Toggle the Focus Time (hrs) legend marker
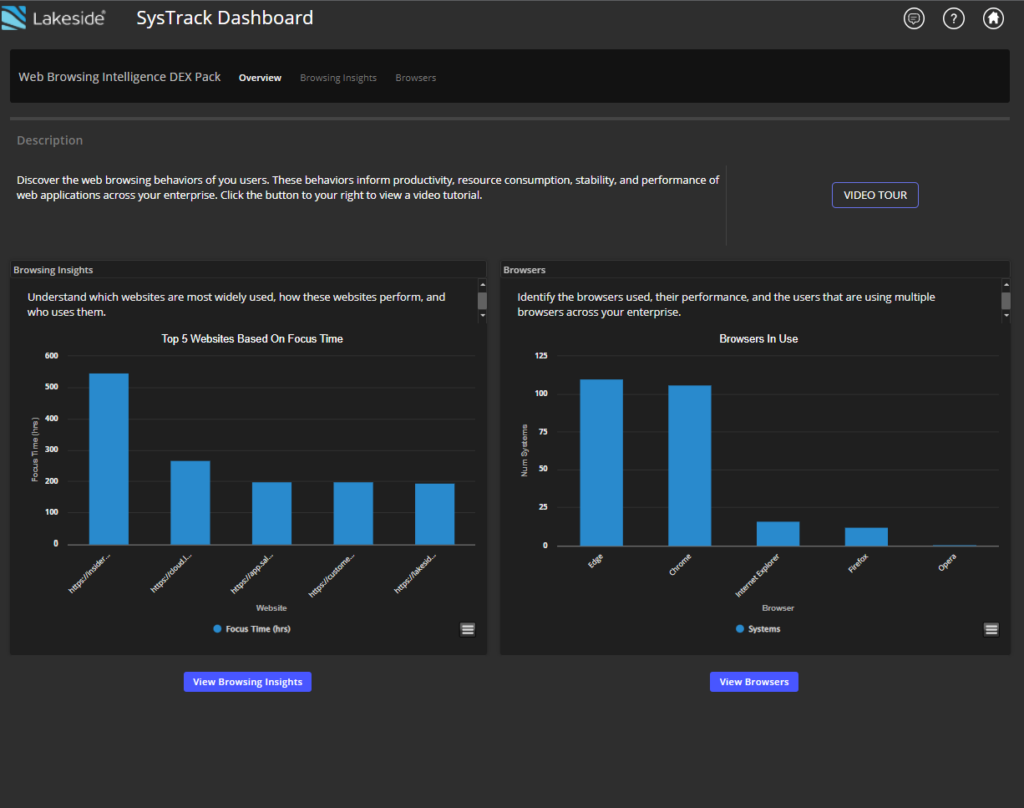Viewport: 1024px width, 808px height. 217,629
